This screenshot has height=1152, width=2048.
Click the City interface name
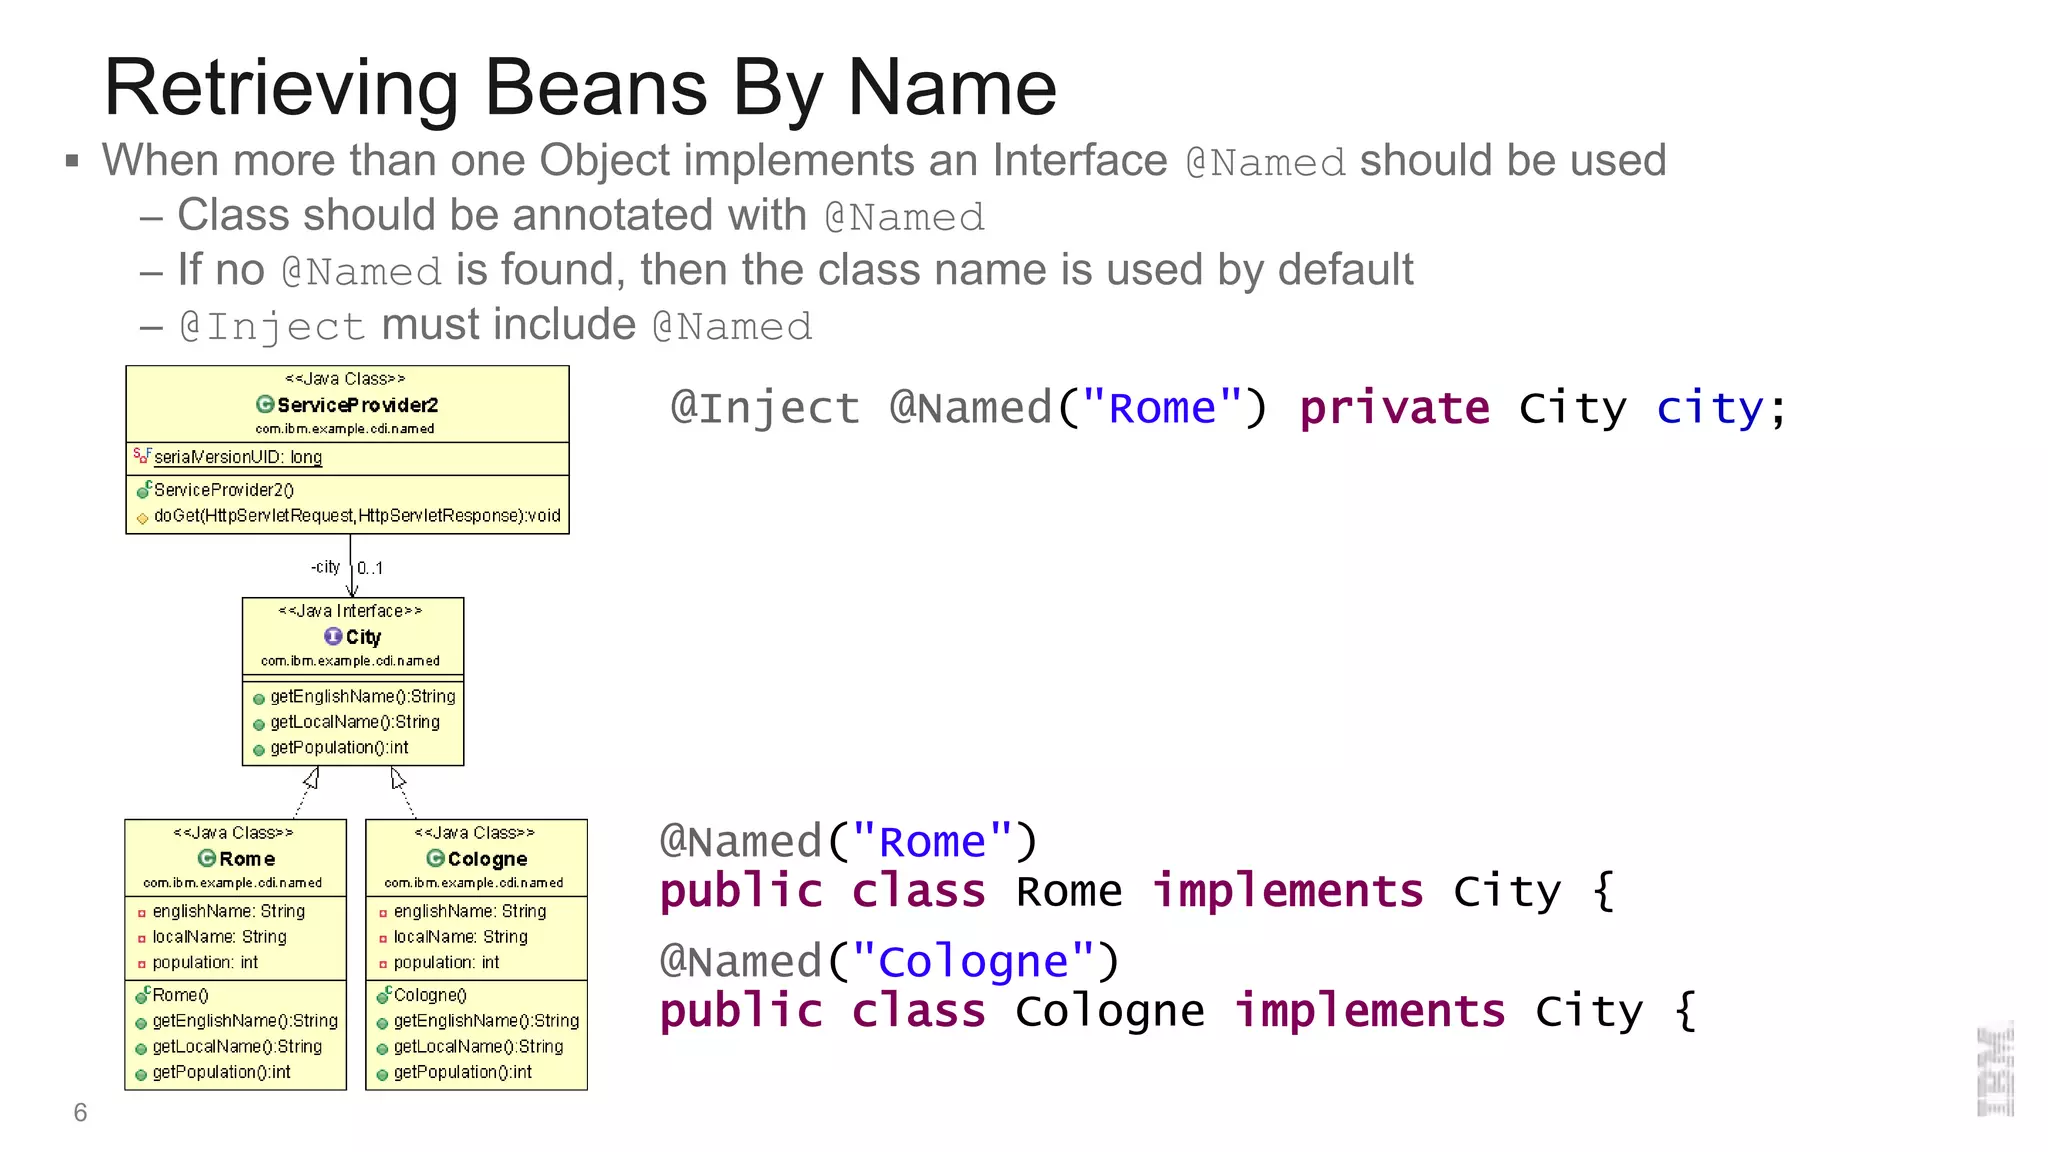pyautogui.click(x=363, y=637)
